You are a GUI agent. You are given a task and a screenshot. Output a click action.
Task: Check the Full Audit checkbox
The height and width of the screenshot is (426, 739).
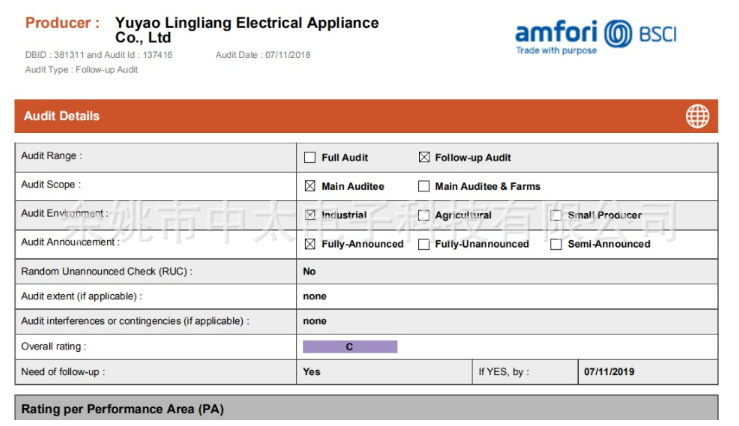point(310,158)
